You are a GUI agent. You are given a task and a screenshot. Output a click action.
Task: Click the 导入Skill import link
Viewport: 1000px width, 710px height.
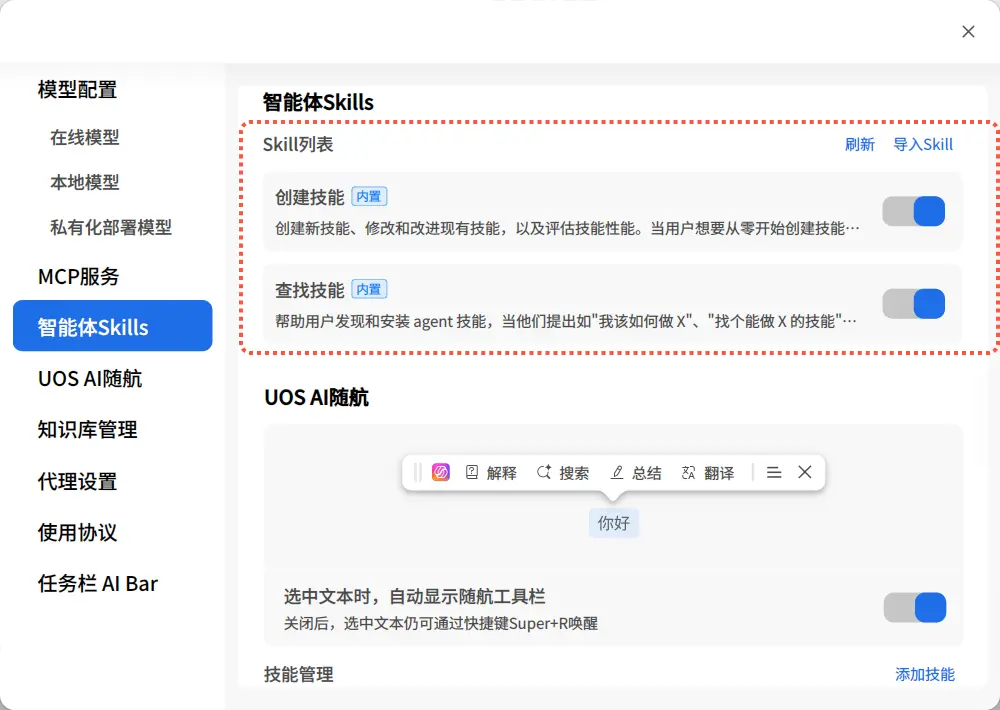pyautogui.click(x=923, y=145)
